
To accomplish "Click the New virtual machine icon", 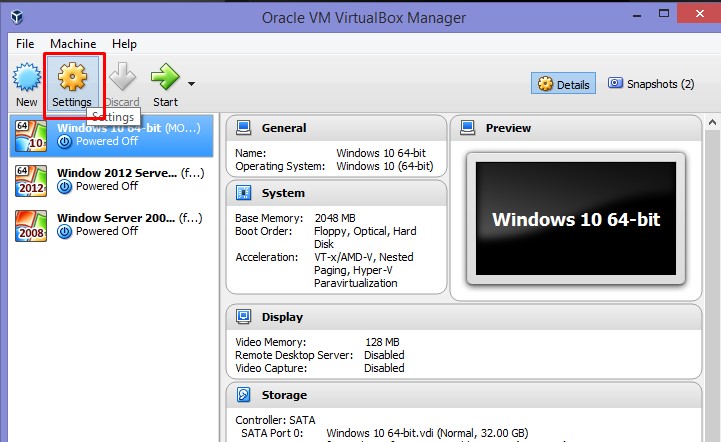I will [x=26, y=78].
